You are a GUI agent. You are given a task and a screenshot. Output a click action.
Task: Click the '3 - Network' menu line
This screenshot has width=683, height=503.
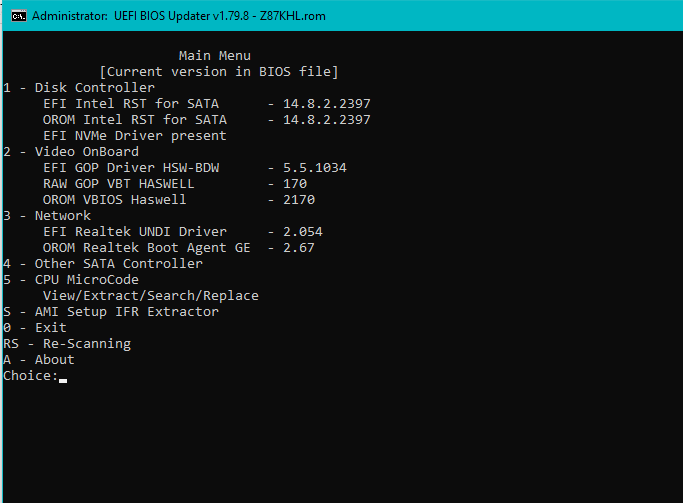point(47,216)
